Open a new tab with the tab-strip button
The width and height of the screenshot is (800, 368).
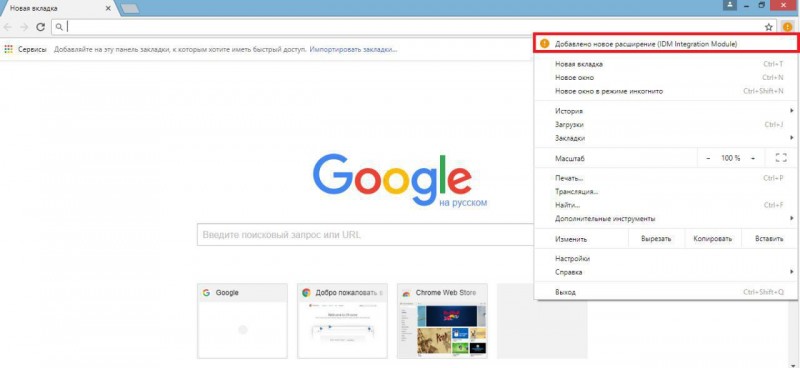click(130, 9)
